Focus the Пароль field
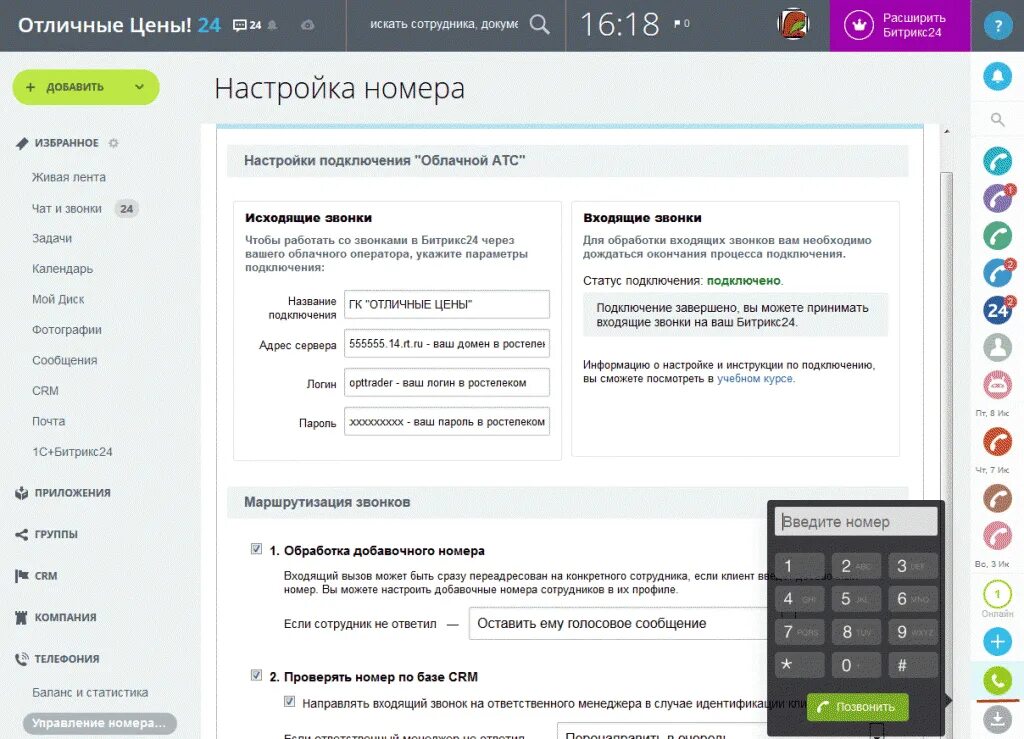The width and height of the screenshot is (1024, 739). (x=447, y=422)
